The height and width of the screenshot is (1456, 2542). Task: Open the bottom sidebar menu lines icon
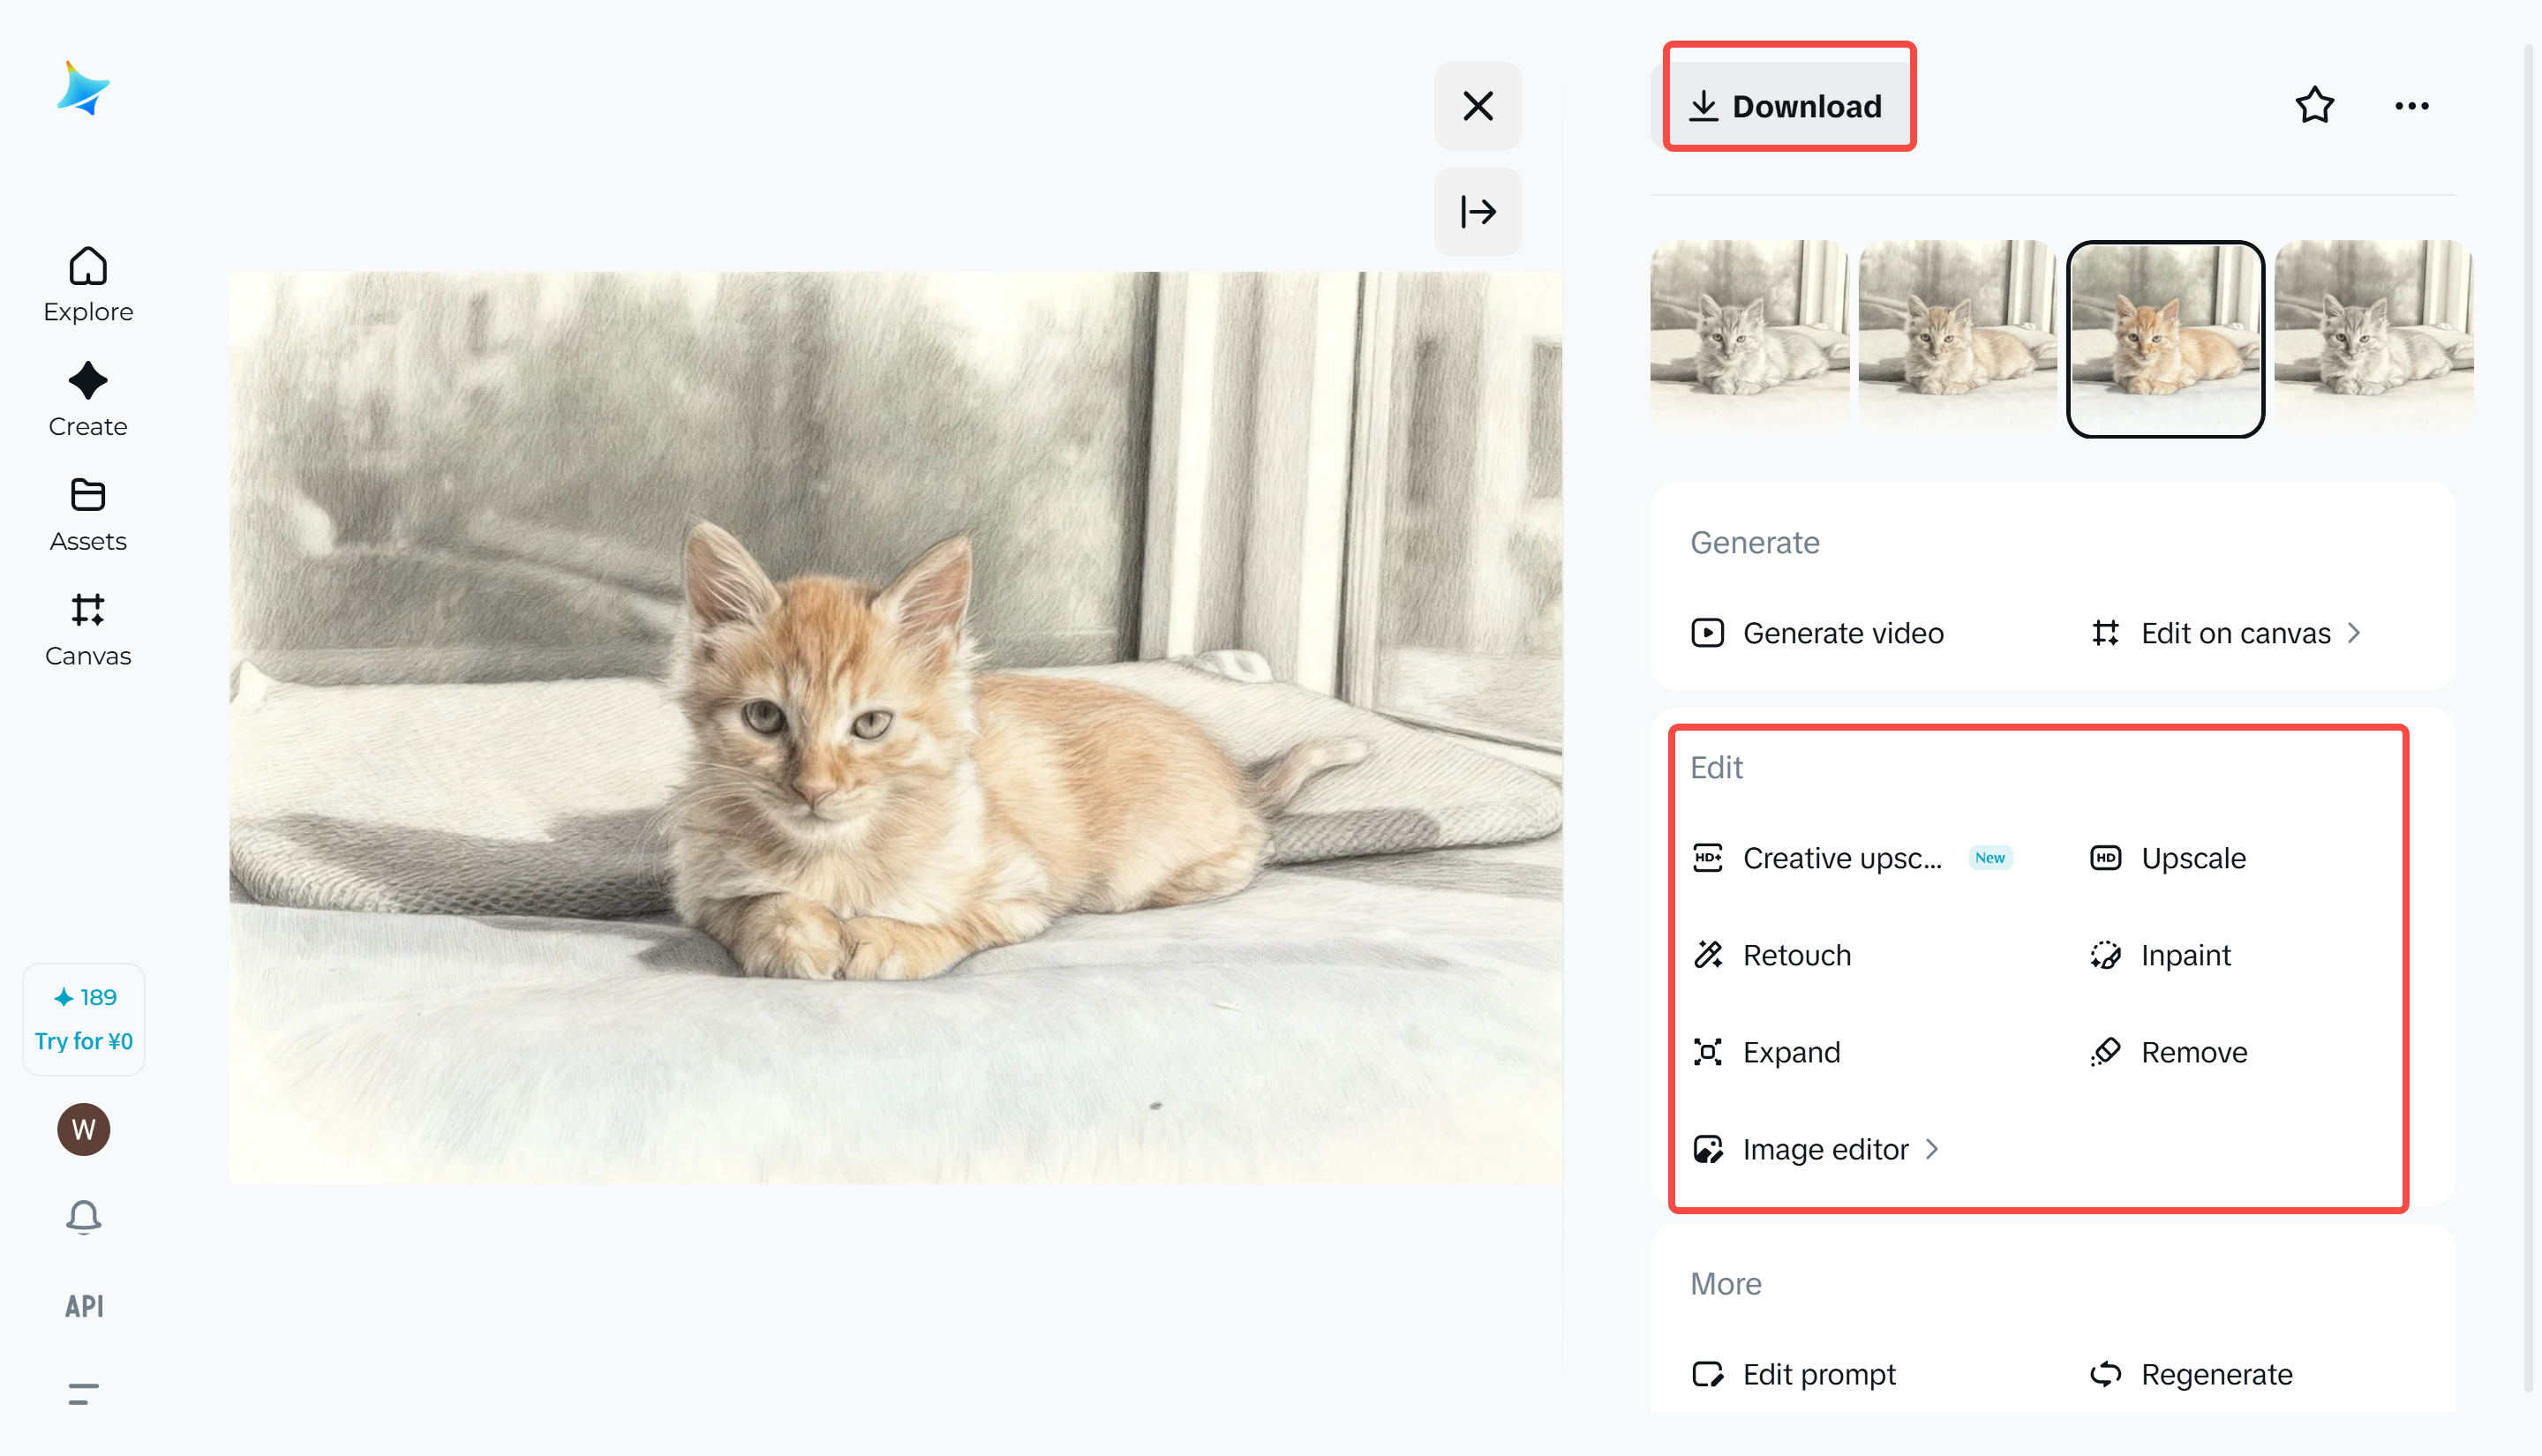tap(84, 1393)
